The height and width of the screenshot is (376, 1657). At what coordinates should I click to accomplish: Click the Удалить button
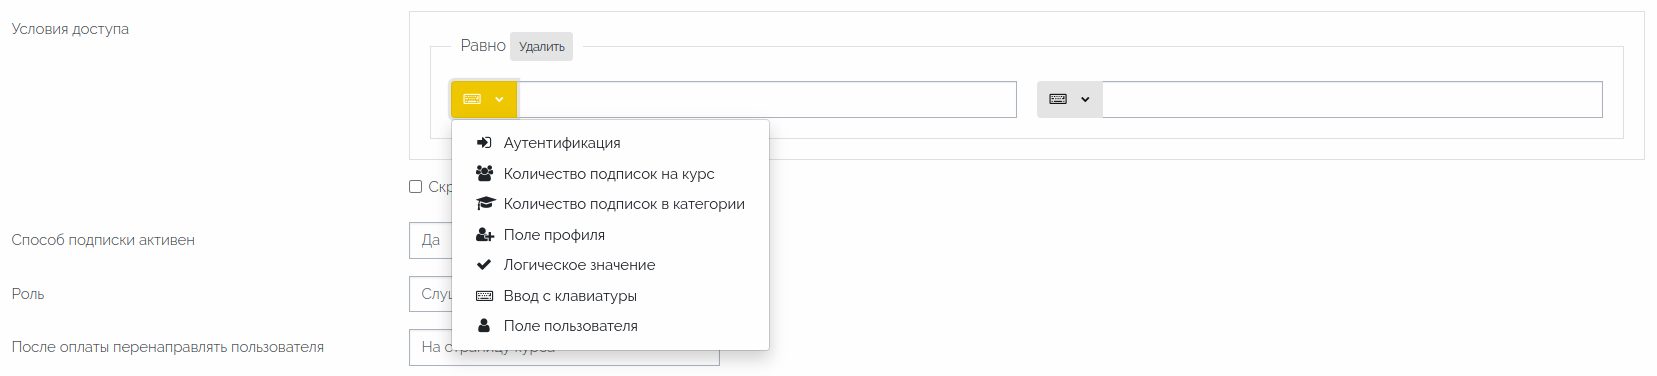[541, 46]
